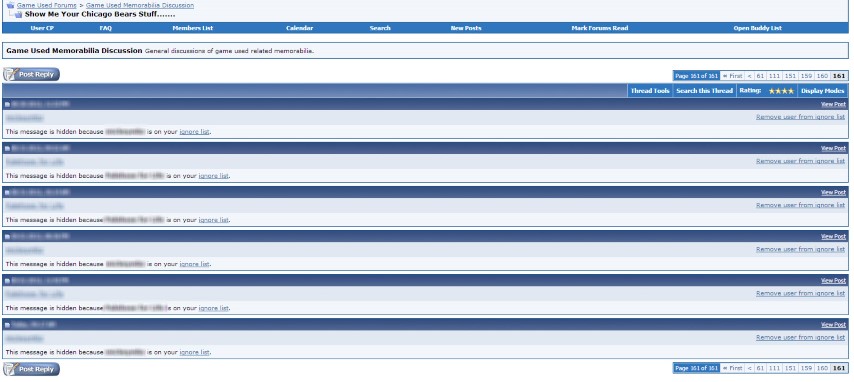Remove second post's user from ignore list

[x=800, y=161]
